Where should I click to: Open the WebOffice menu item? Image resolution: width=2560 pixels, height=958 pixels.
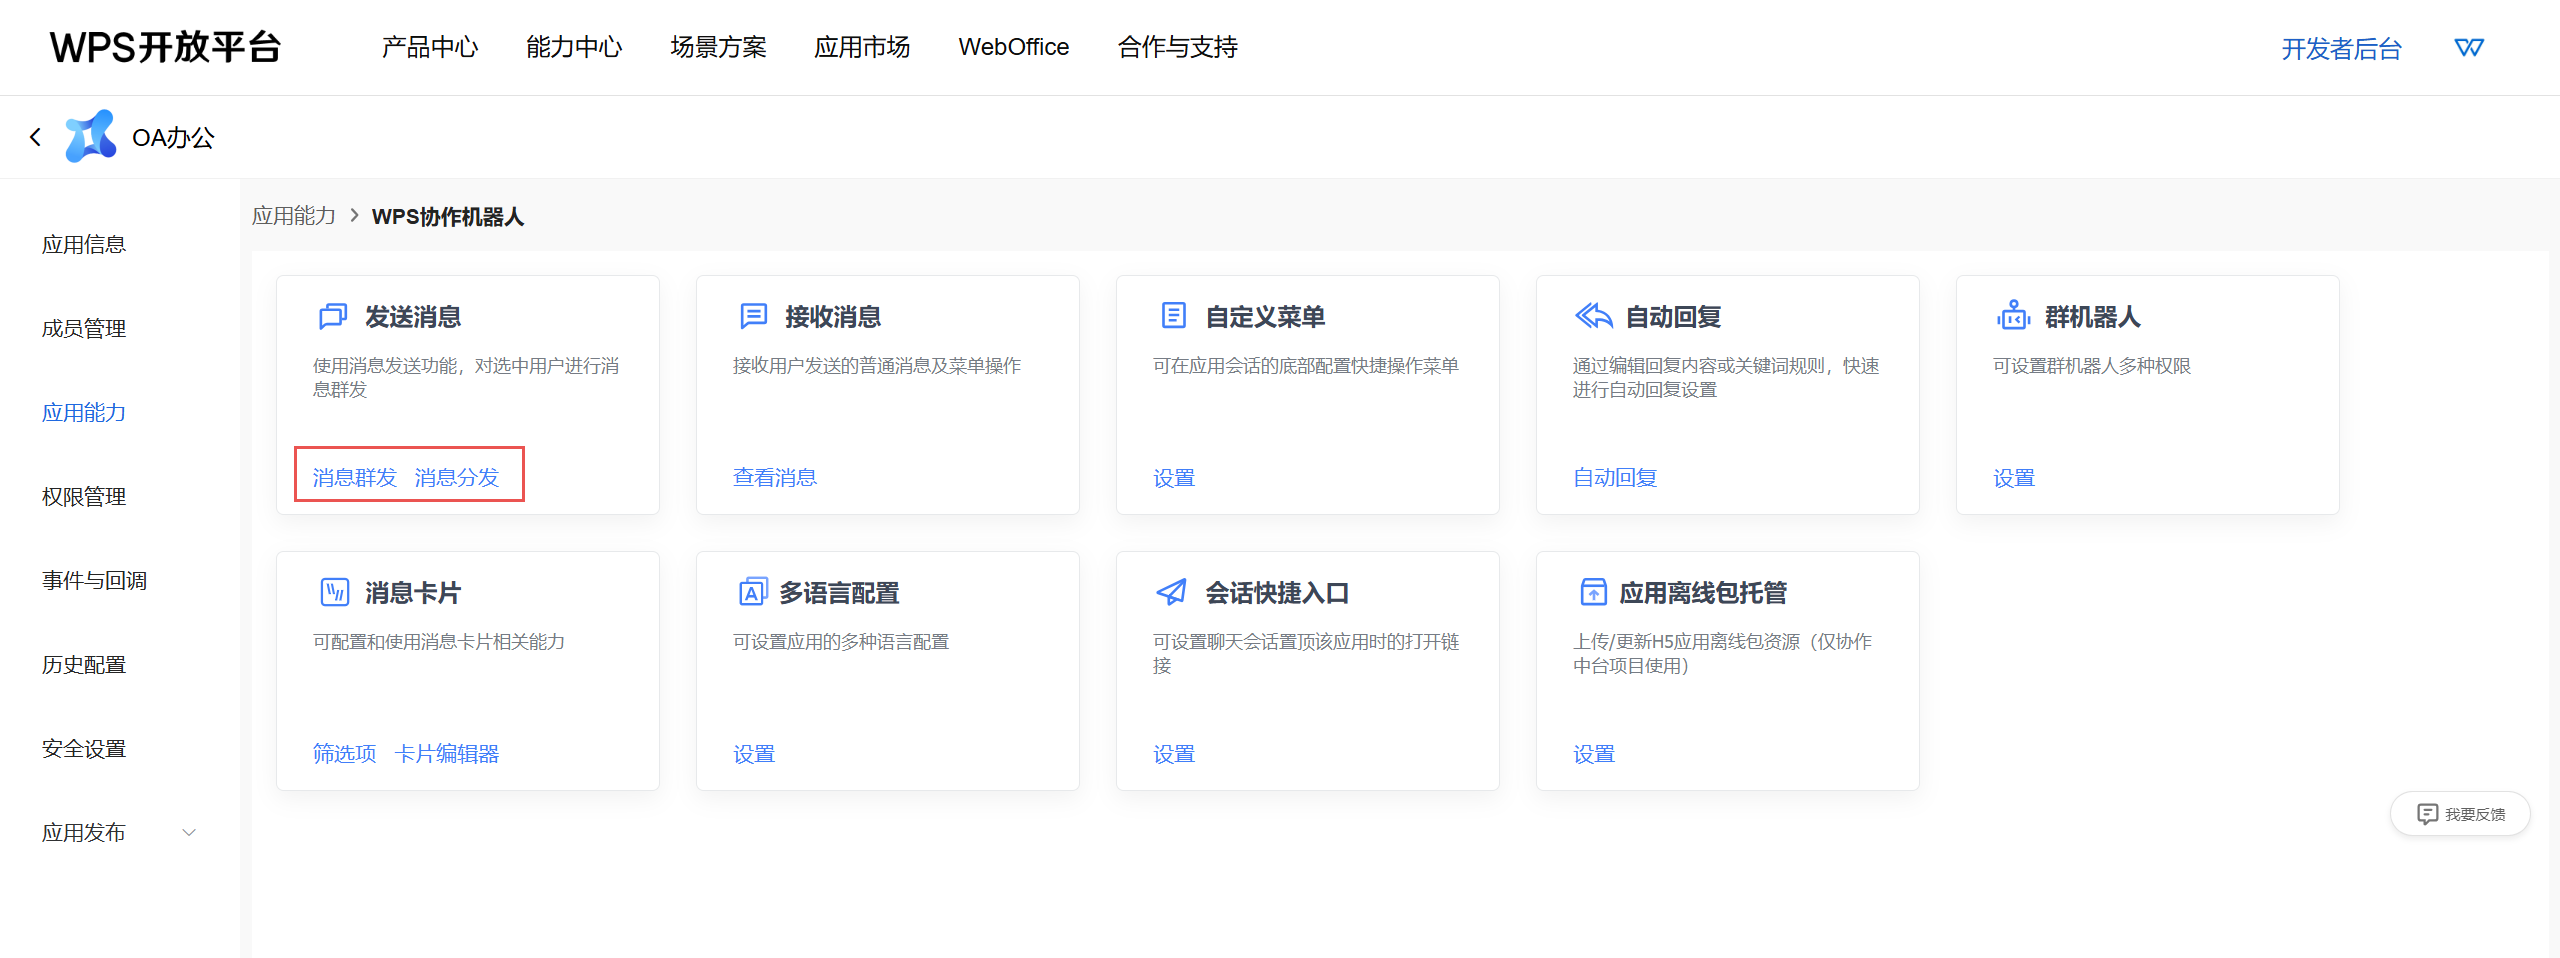click(x=1013, y=47)
